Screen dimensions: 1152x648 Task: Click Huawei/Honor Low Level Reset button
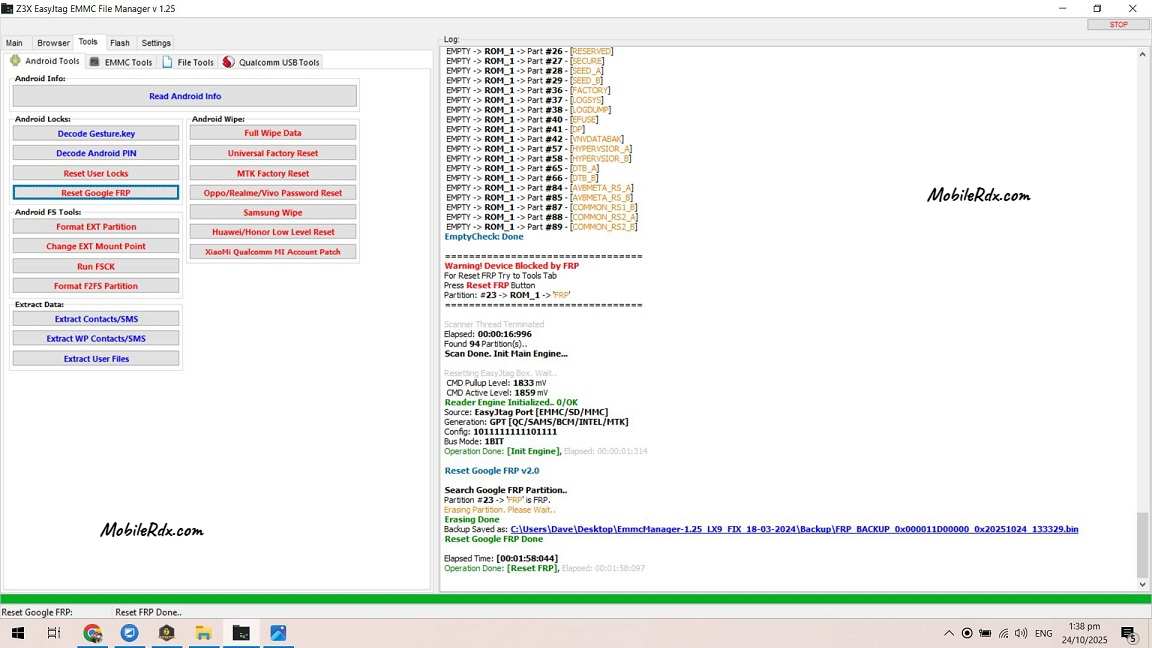273,231
